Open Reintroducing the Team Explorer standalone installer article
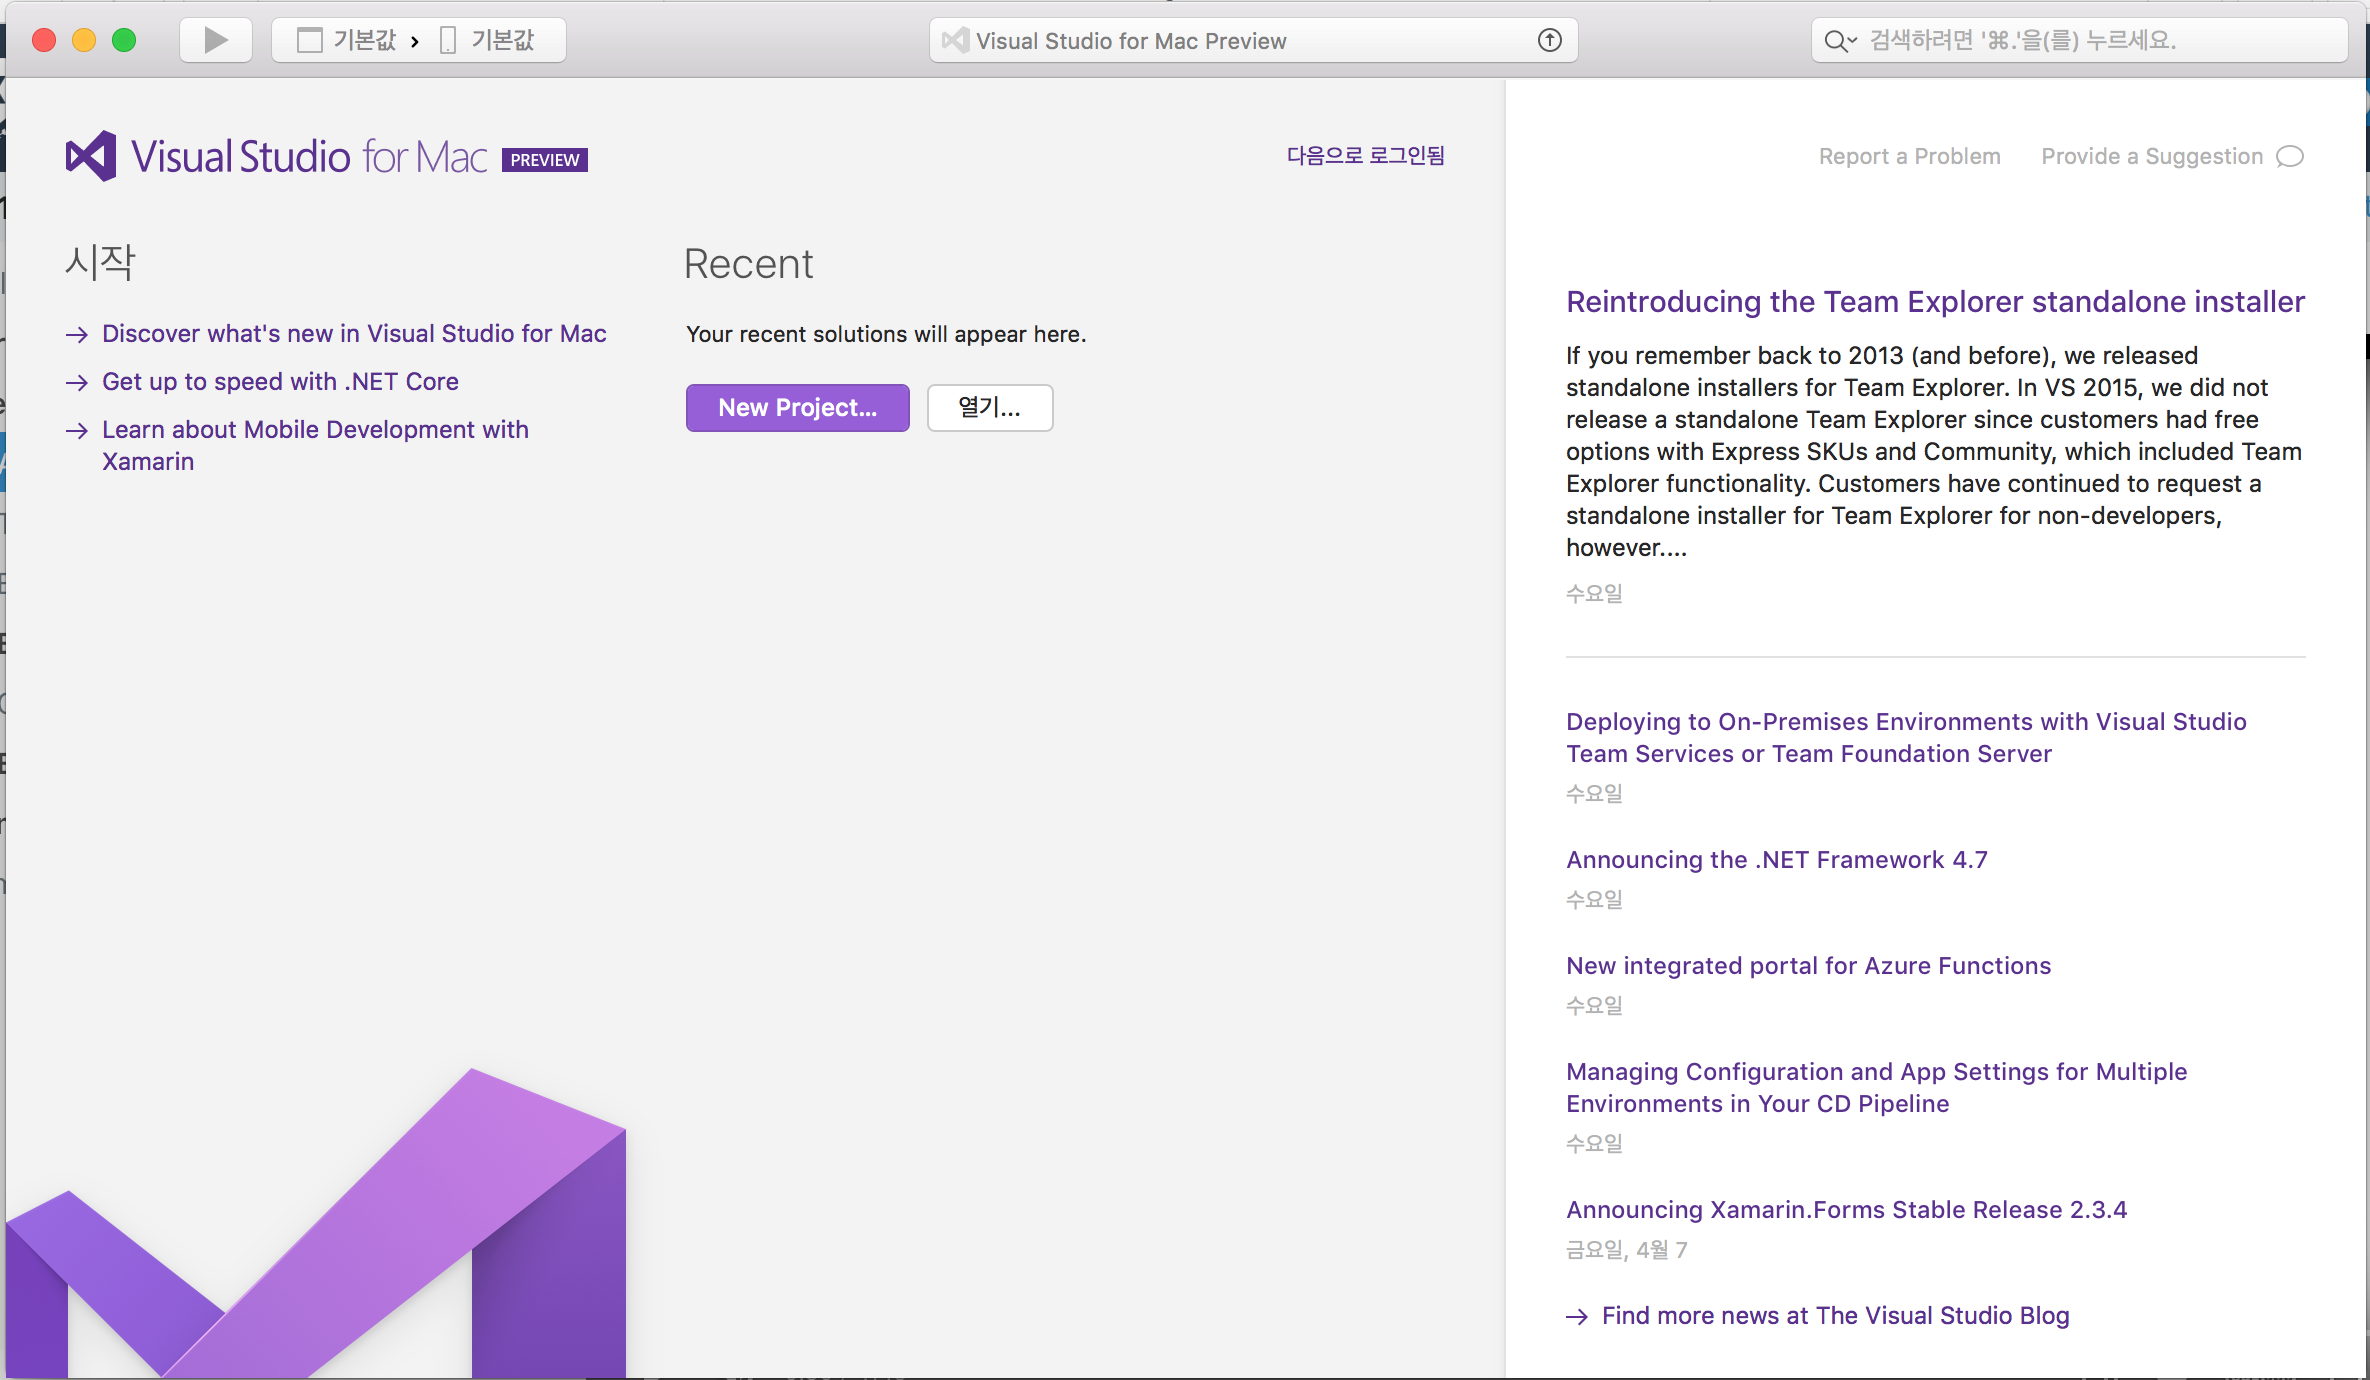Viewport: 2370px width, 1380px height. (1935, 302)
